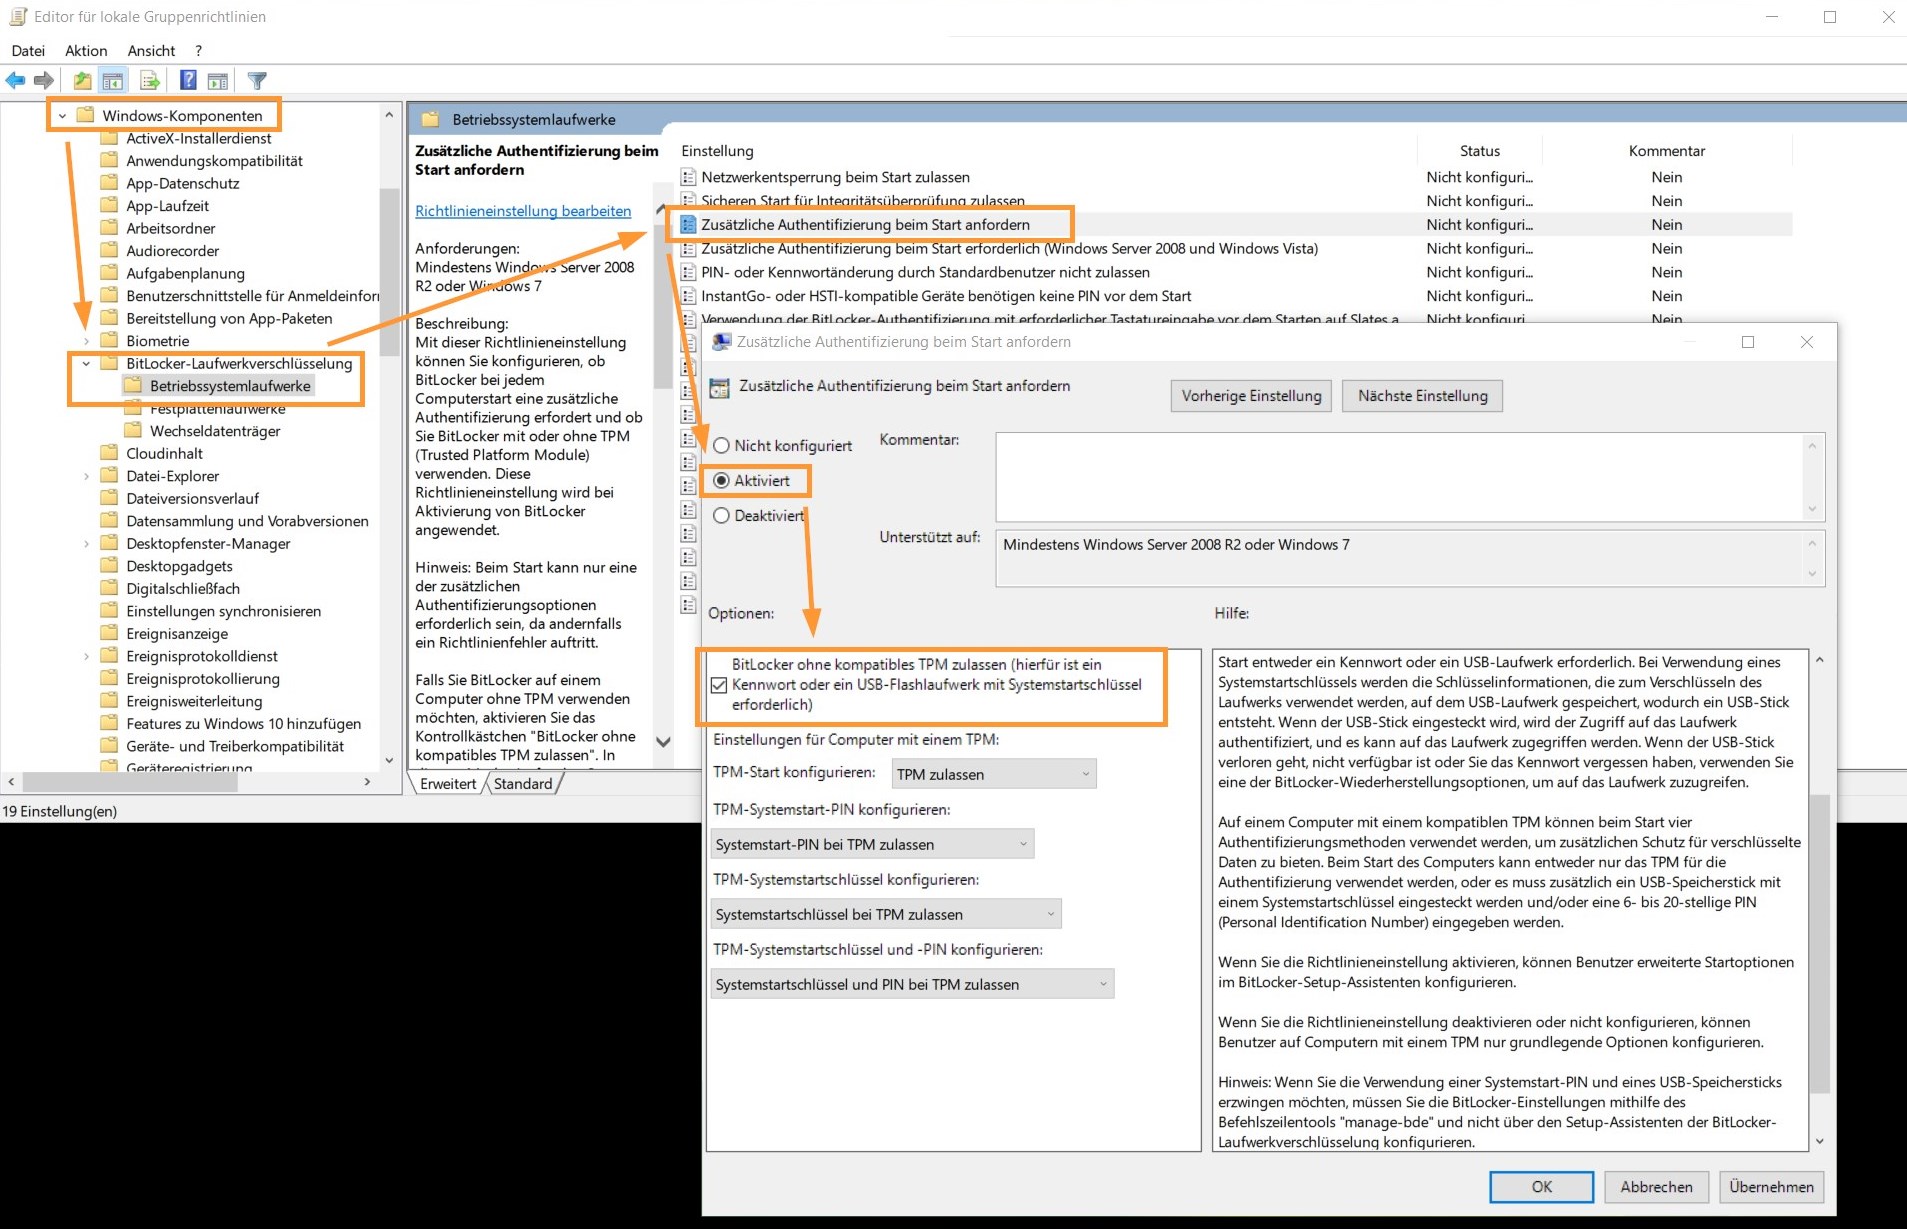Screen dimensions: 1907x1229
Task: Click the folder icon of Cloudinhalt
Action: (110, 453)
